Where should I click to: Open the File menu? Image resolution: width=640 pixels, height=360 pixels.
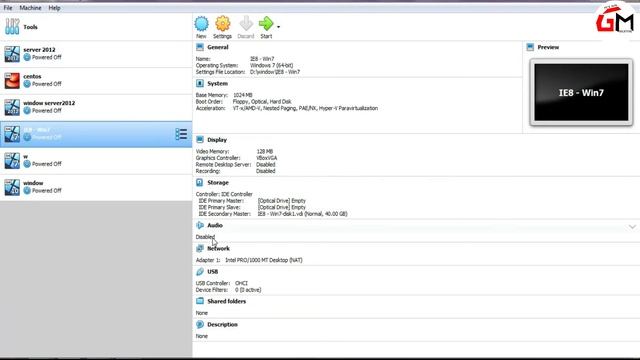coord(8,8)
